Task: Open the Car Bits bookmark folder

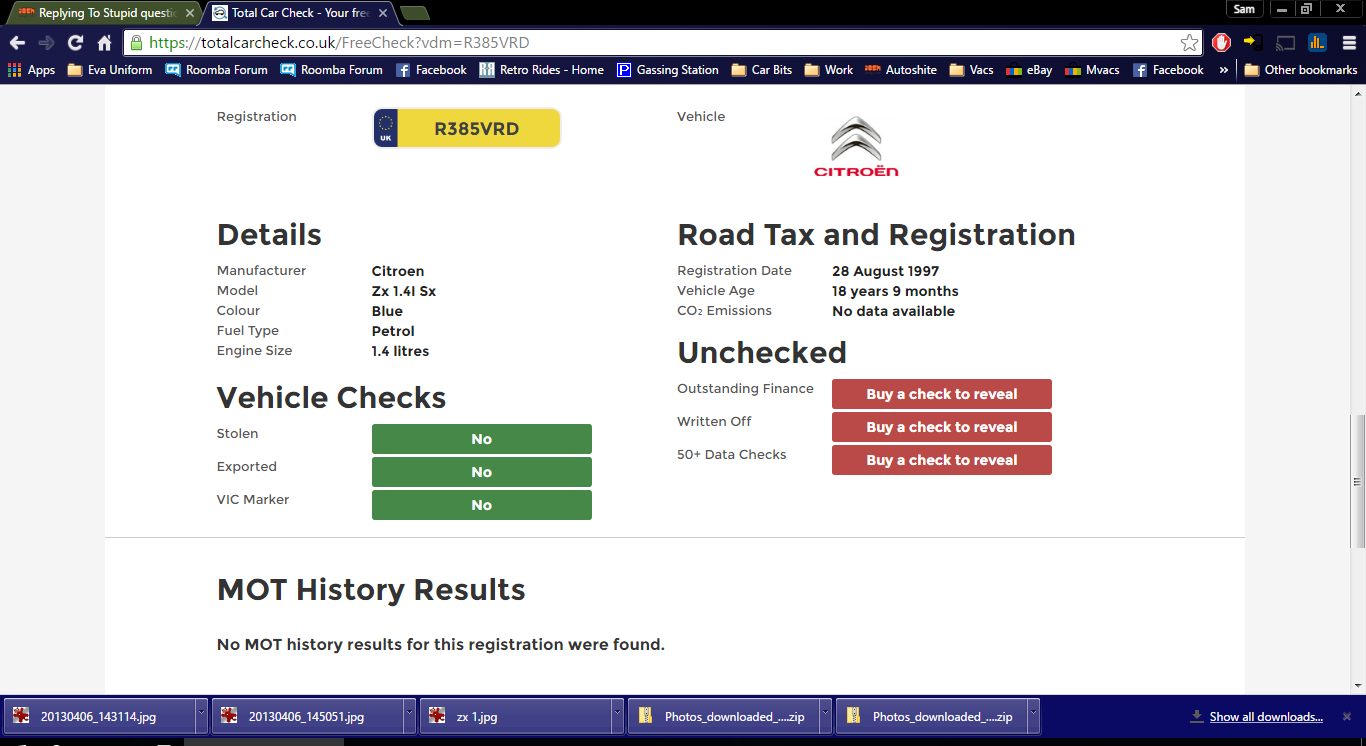Action: coord(762,70)
